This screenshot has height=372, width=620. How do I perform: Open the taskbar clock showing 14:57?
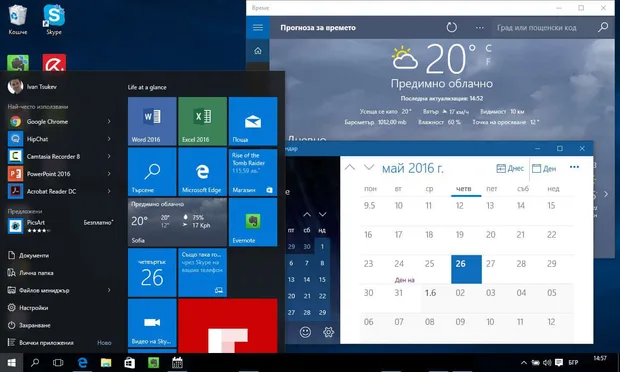pyautogui.click(x=599, y=359)
